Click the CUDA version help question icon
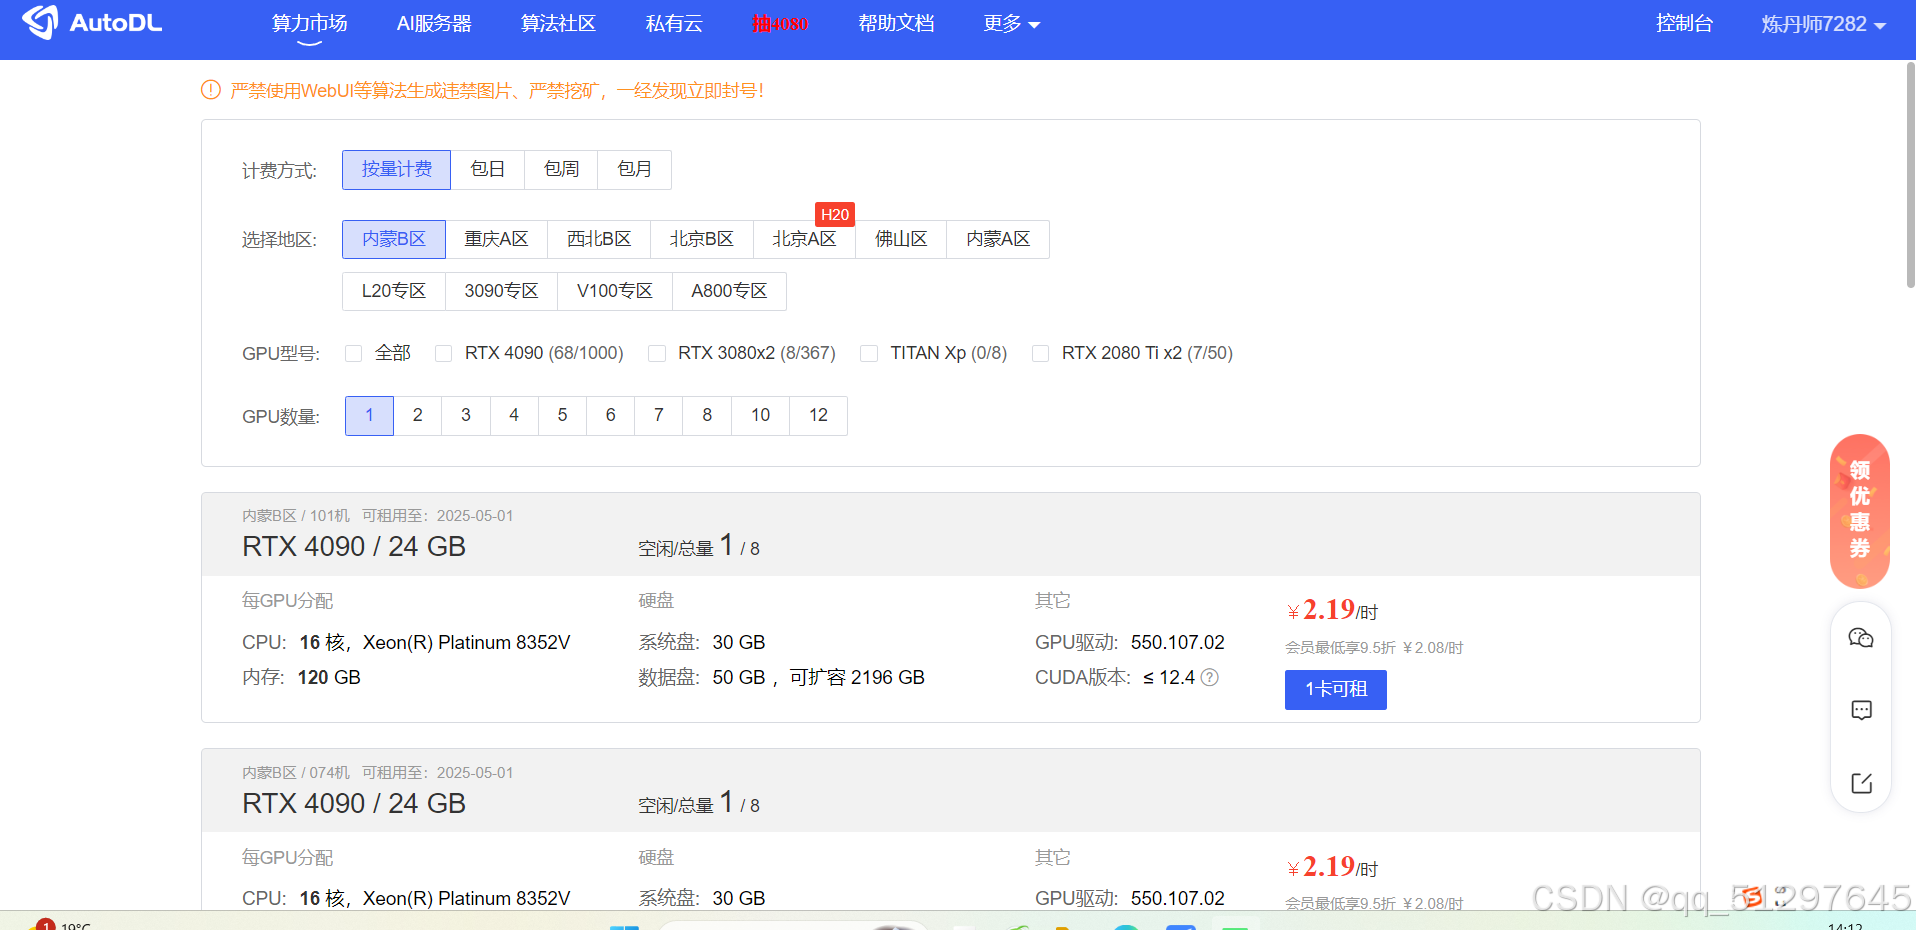Viewport: 1916px width, 930px height. pyautogui.click(x=1209, y=677)
